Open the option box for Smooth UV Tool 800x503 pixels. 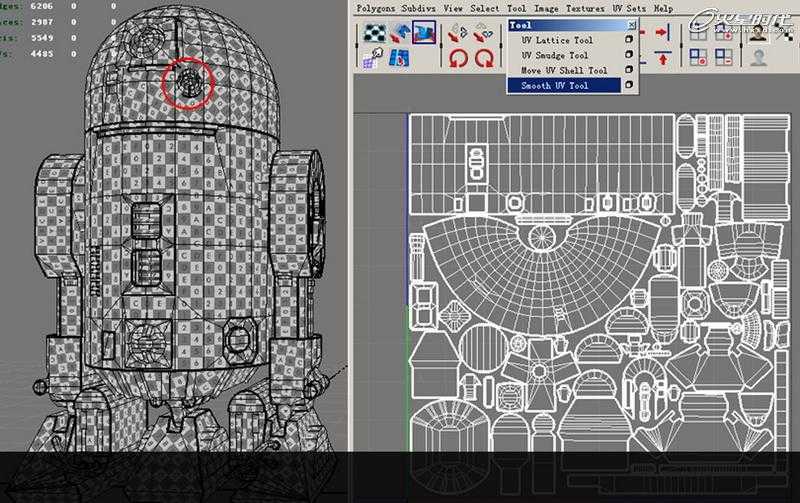point(629,85)
